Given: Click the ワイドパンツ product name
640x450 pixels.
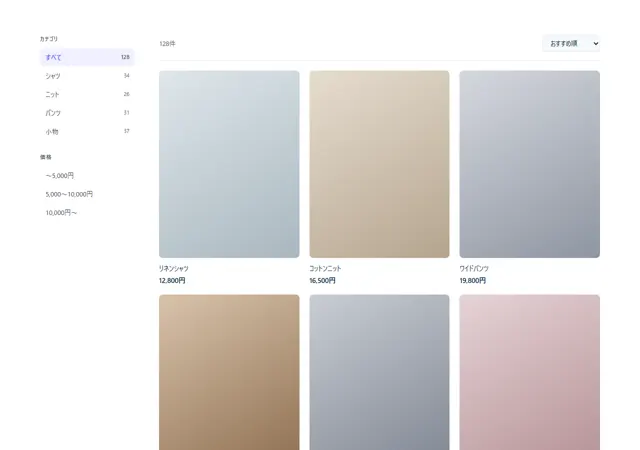Looking at the screenshot, I should tap(474, 268).
